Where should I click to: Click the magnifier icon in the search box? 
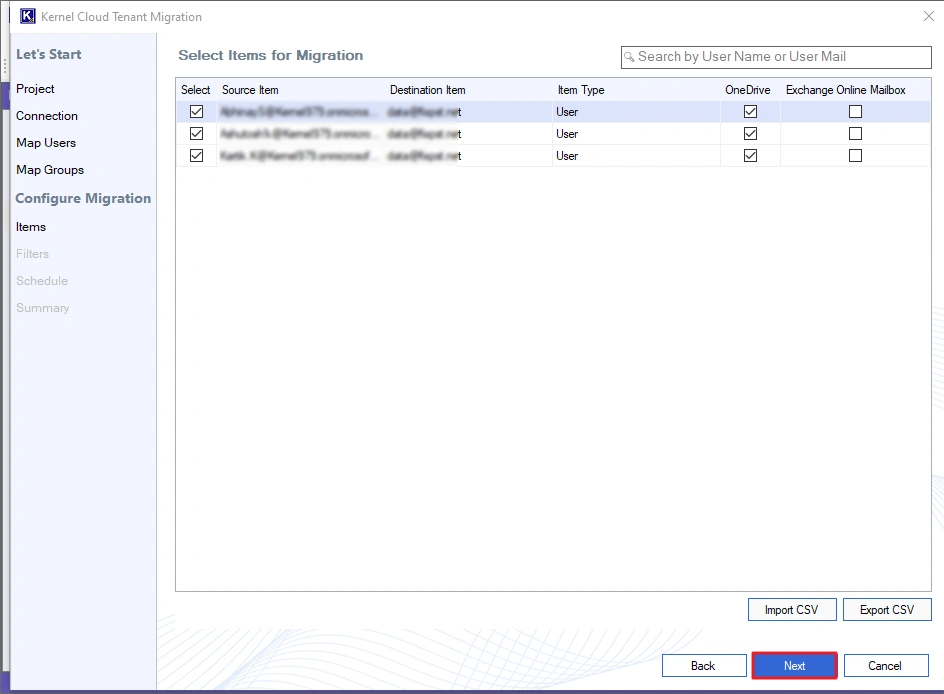point(631,57)
